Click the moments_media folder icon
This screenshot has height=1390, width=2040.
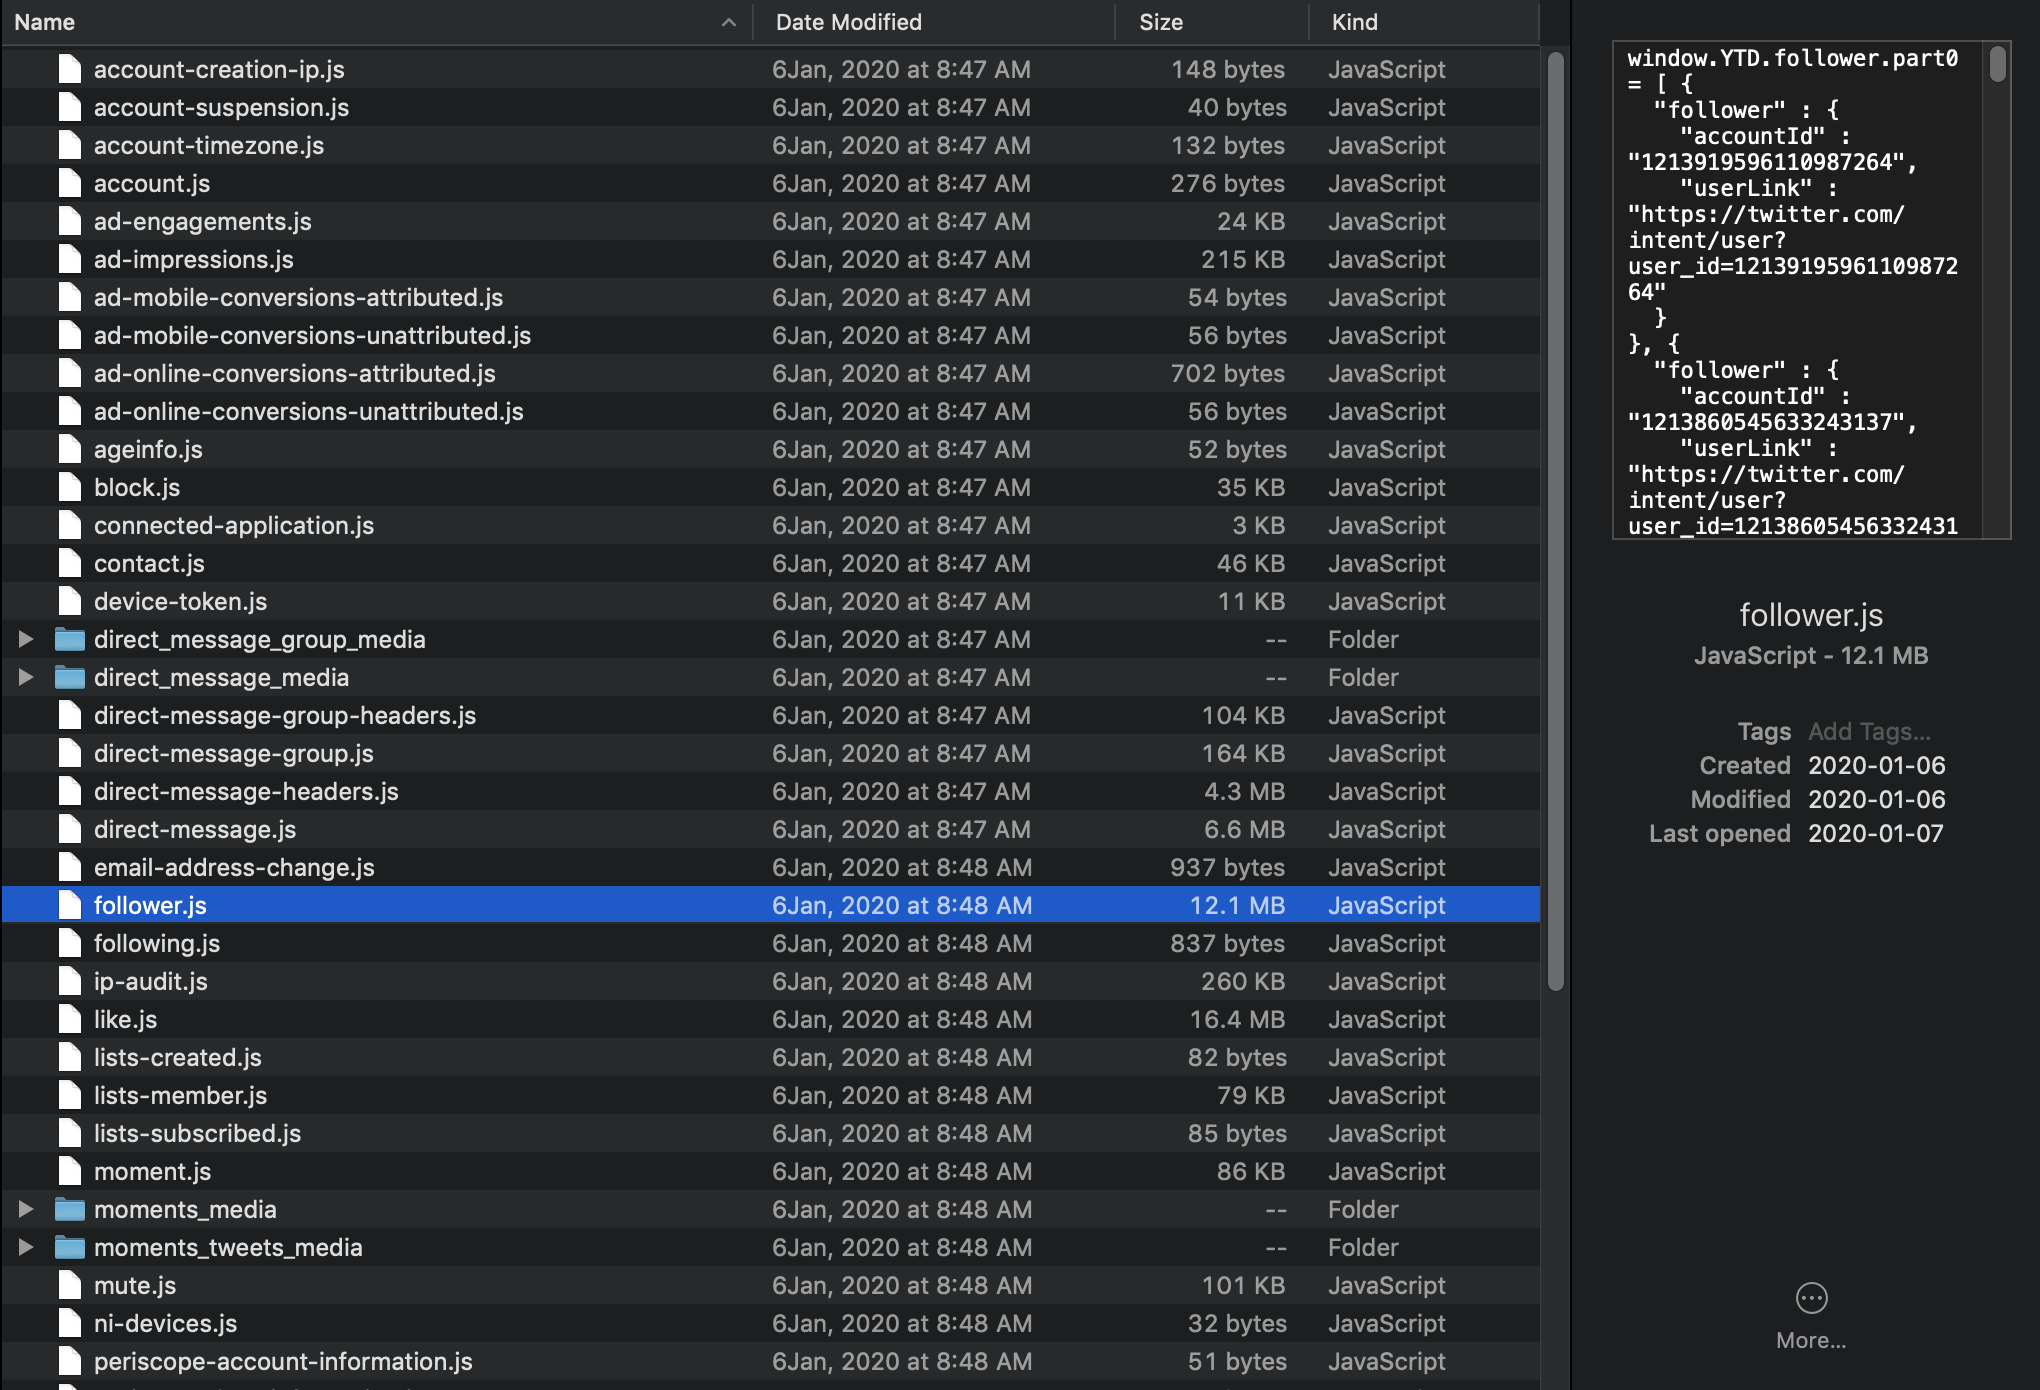(69, 1209)
